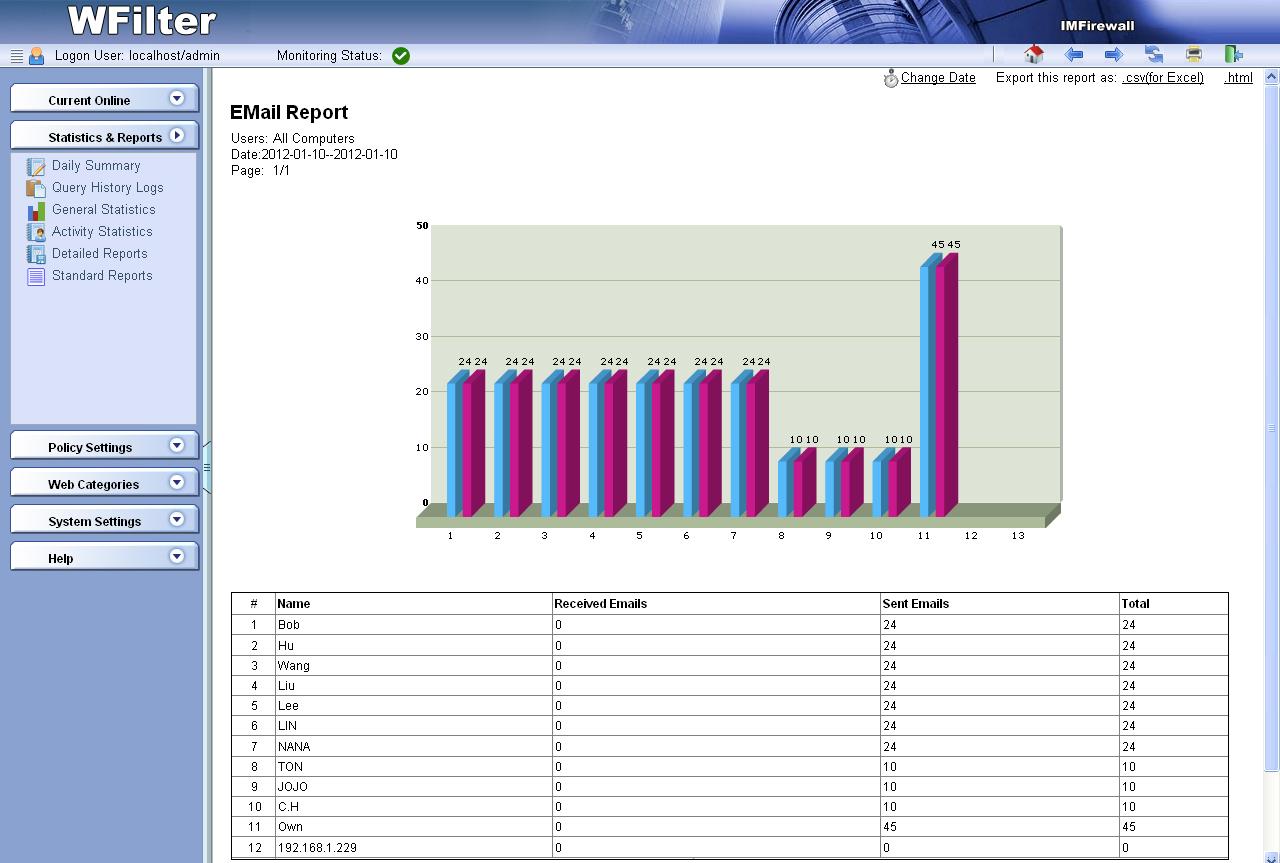Export report as .csv (for Excel)
The width and height of the screenshot is (1280, 863).
pyautogui.click(x=1162, y=78)
